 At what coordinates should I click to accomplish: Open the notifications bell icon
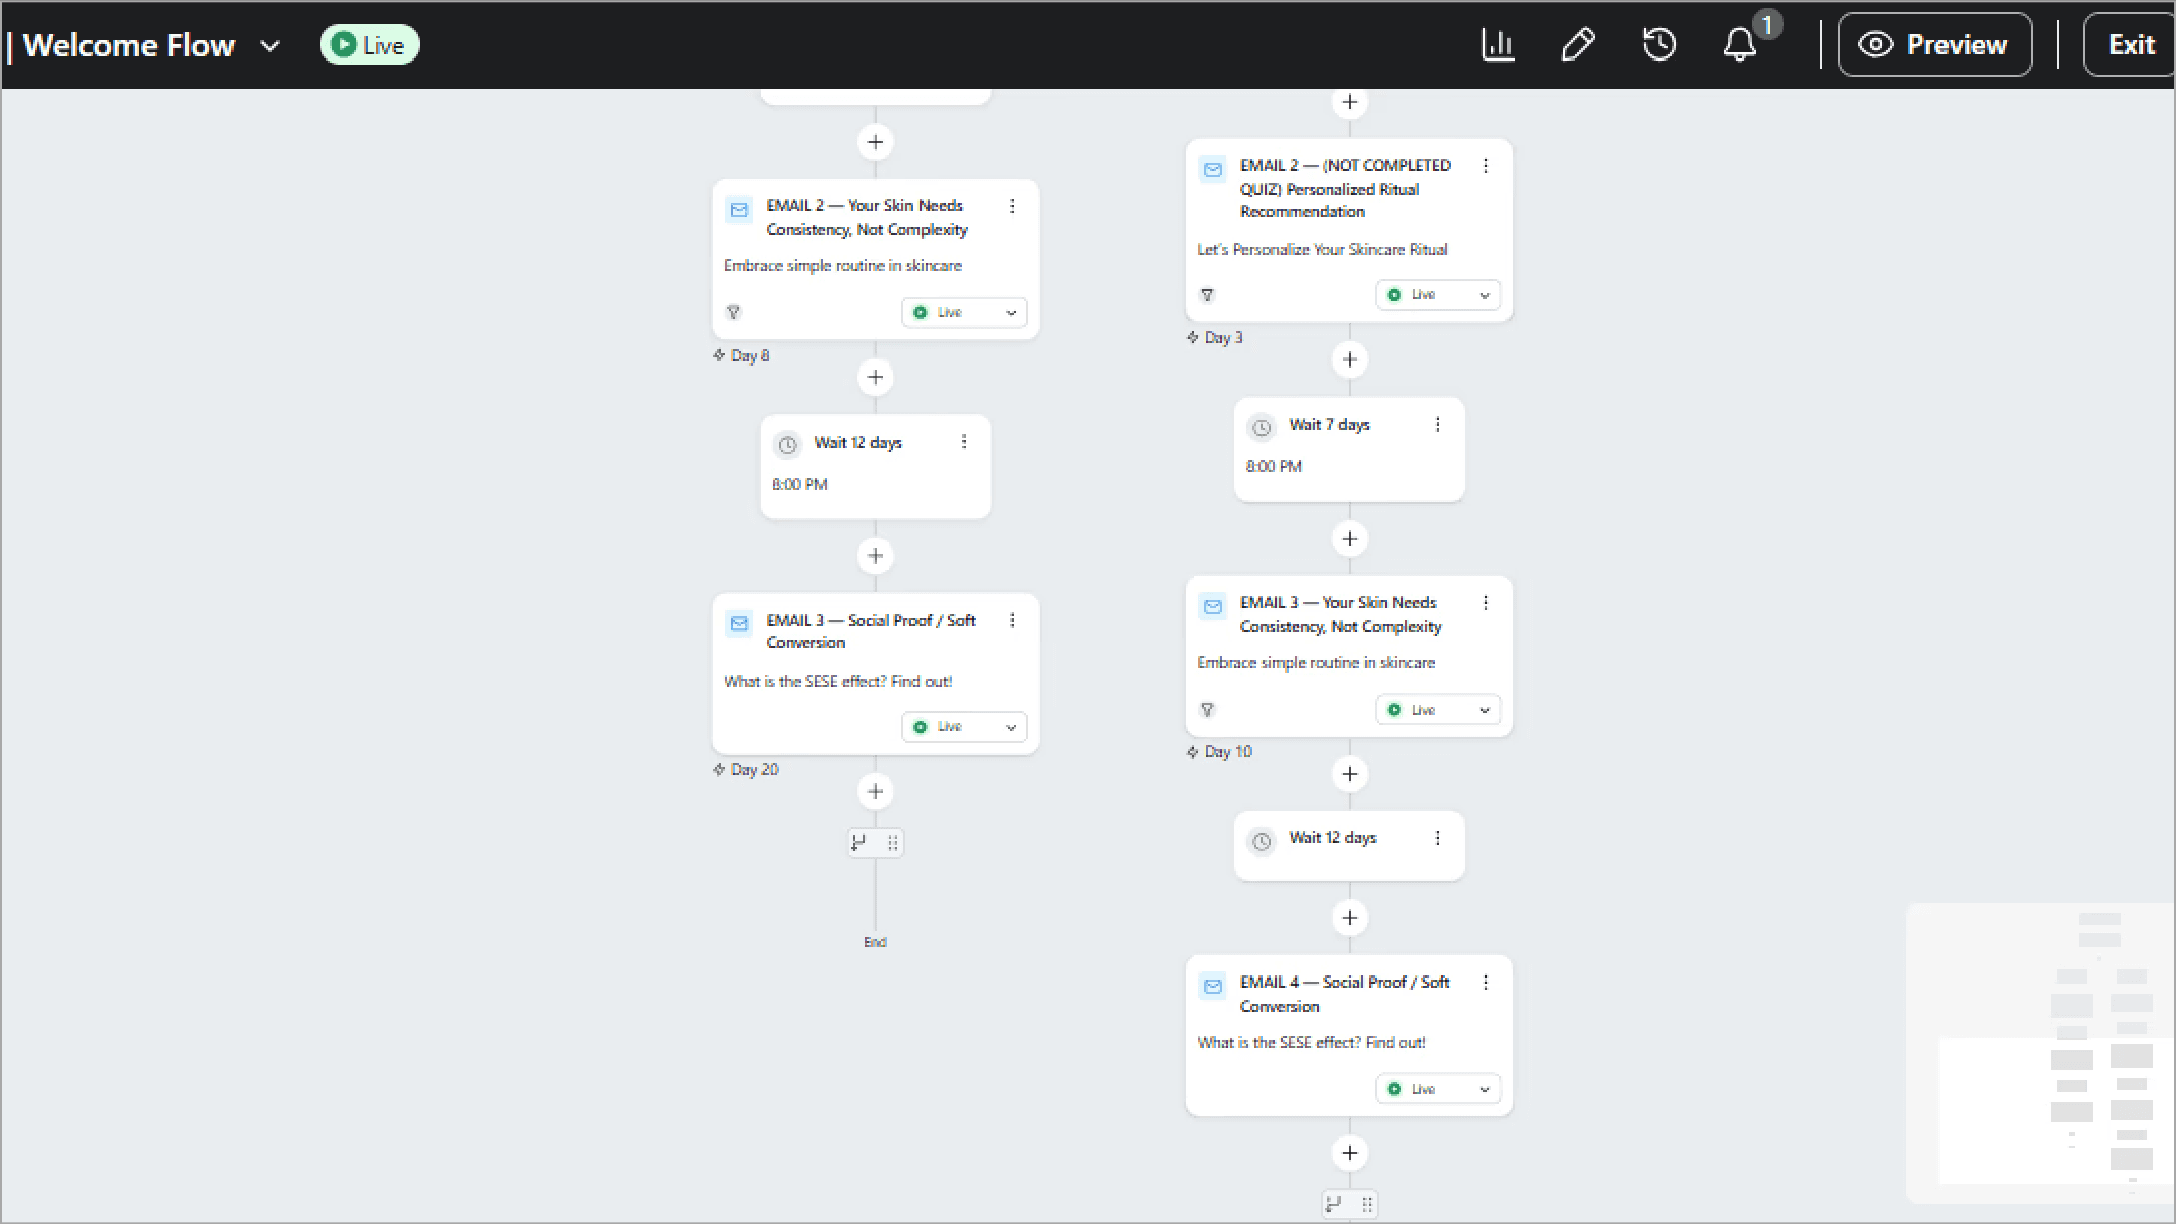coord(1740,45)
